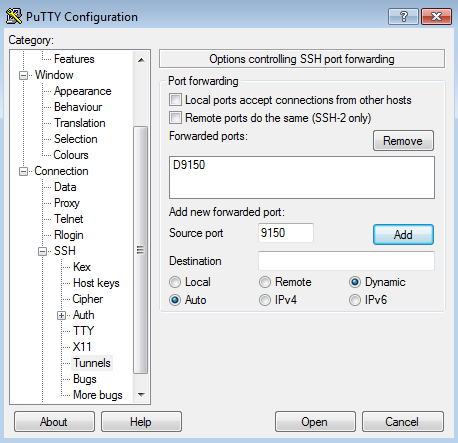Choose the IPv4 radio option
The width and height of the screenshot is (458, 443).
265,300
